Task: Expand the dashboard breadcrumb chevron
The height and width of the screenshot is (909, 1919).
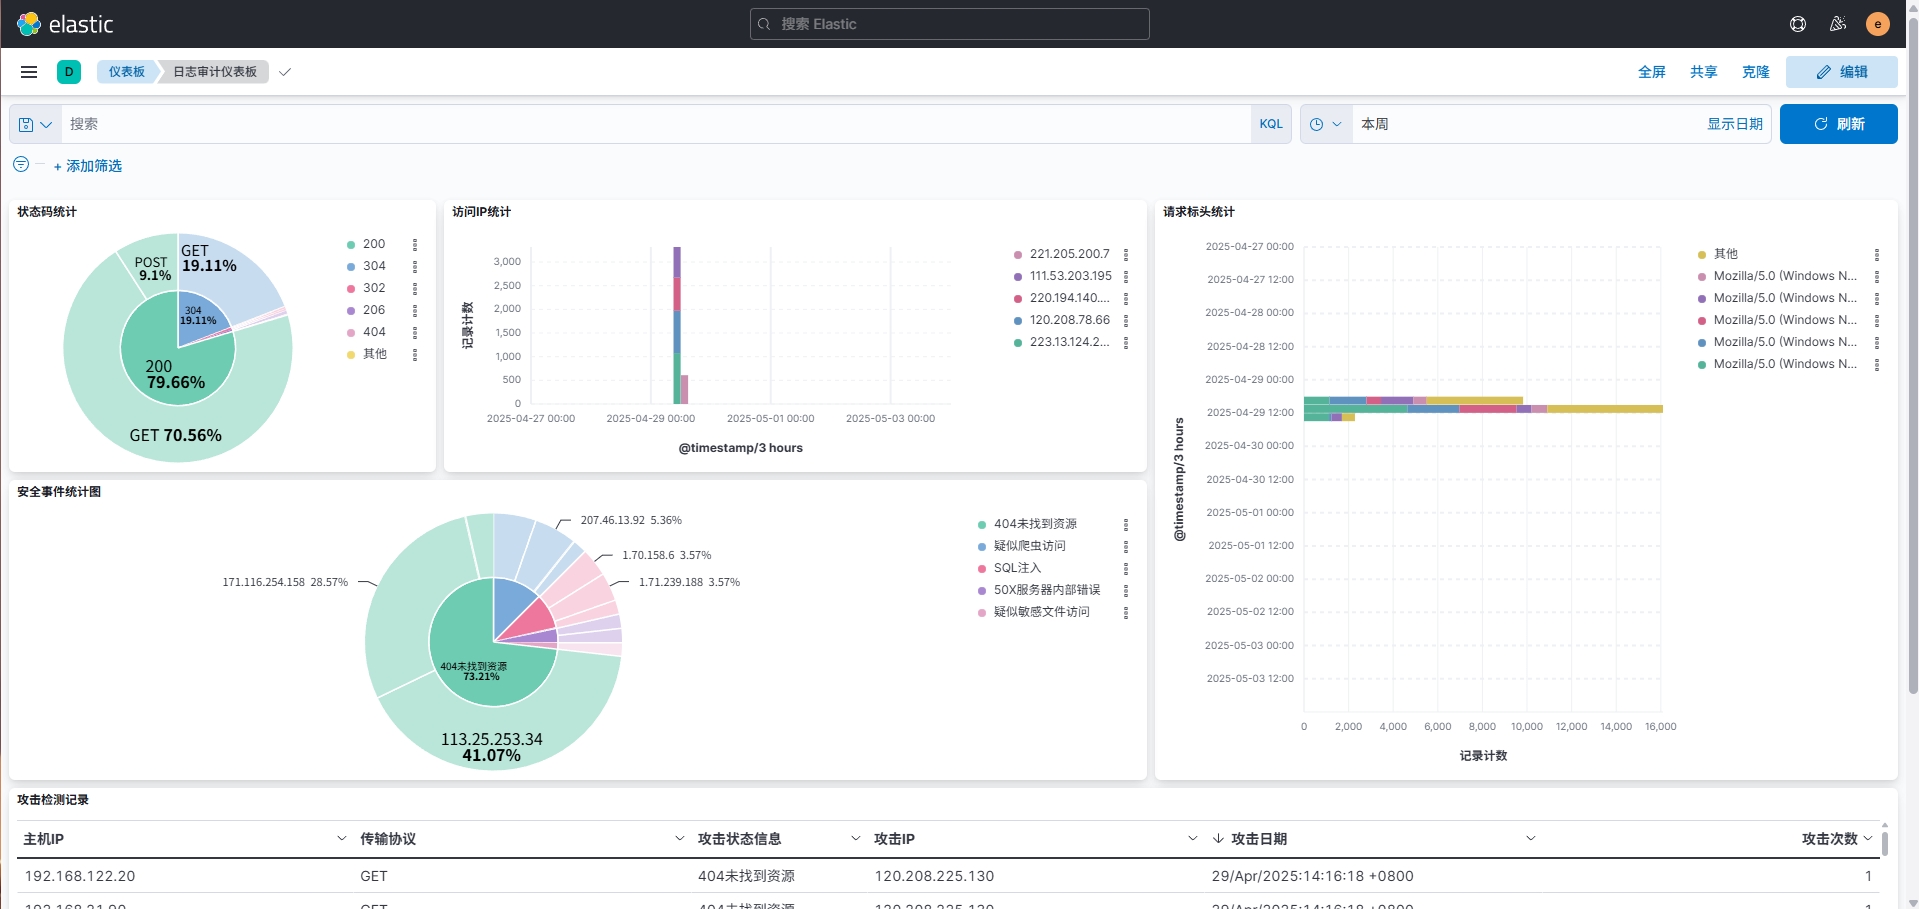Action: tap(285, 72)
